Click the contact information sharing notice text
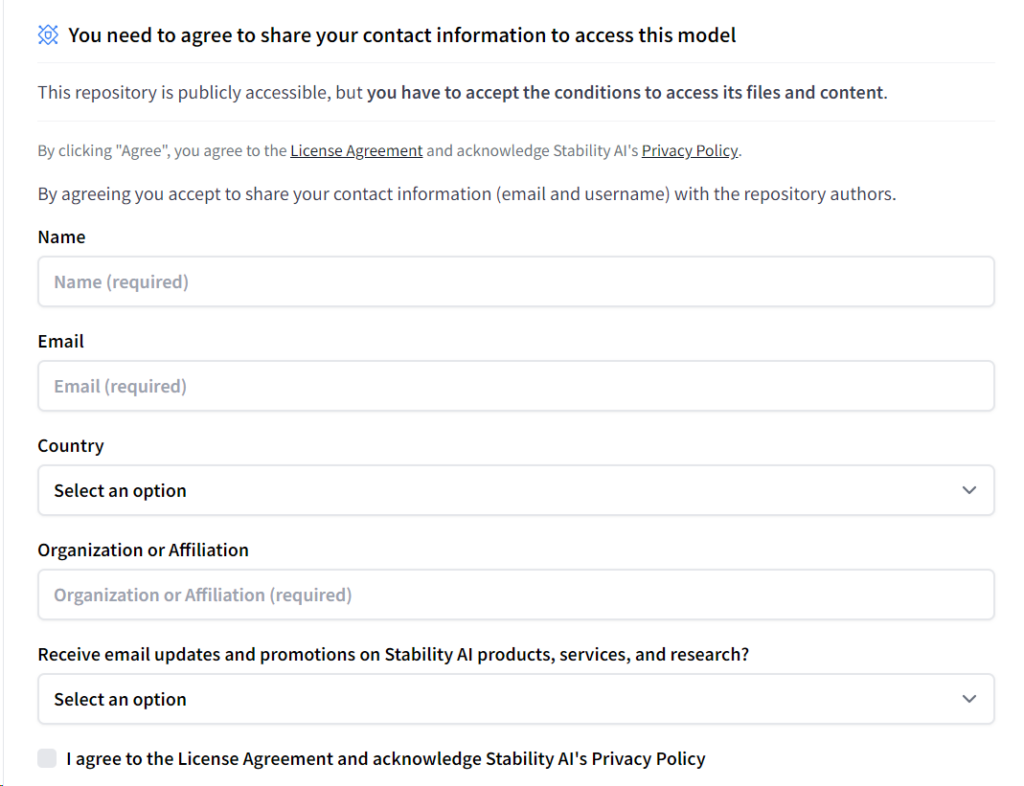This screenshot has height=786, width=1024. [467, 195]
